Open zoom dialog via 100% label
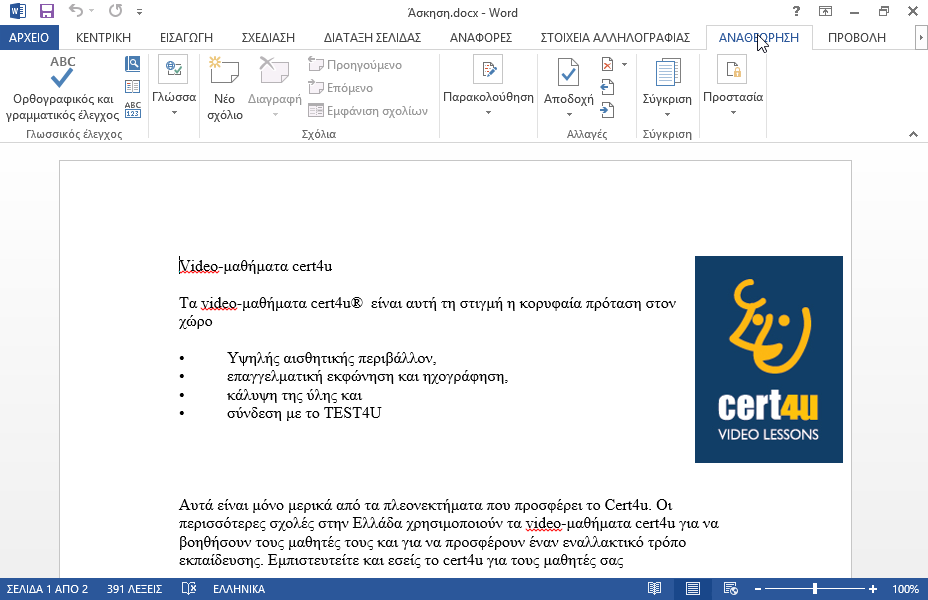Image resolution: width=928 pixels, height=600 pixels. [905, 589]
